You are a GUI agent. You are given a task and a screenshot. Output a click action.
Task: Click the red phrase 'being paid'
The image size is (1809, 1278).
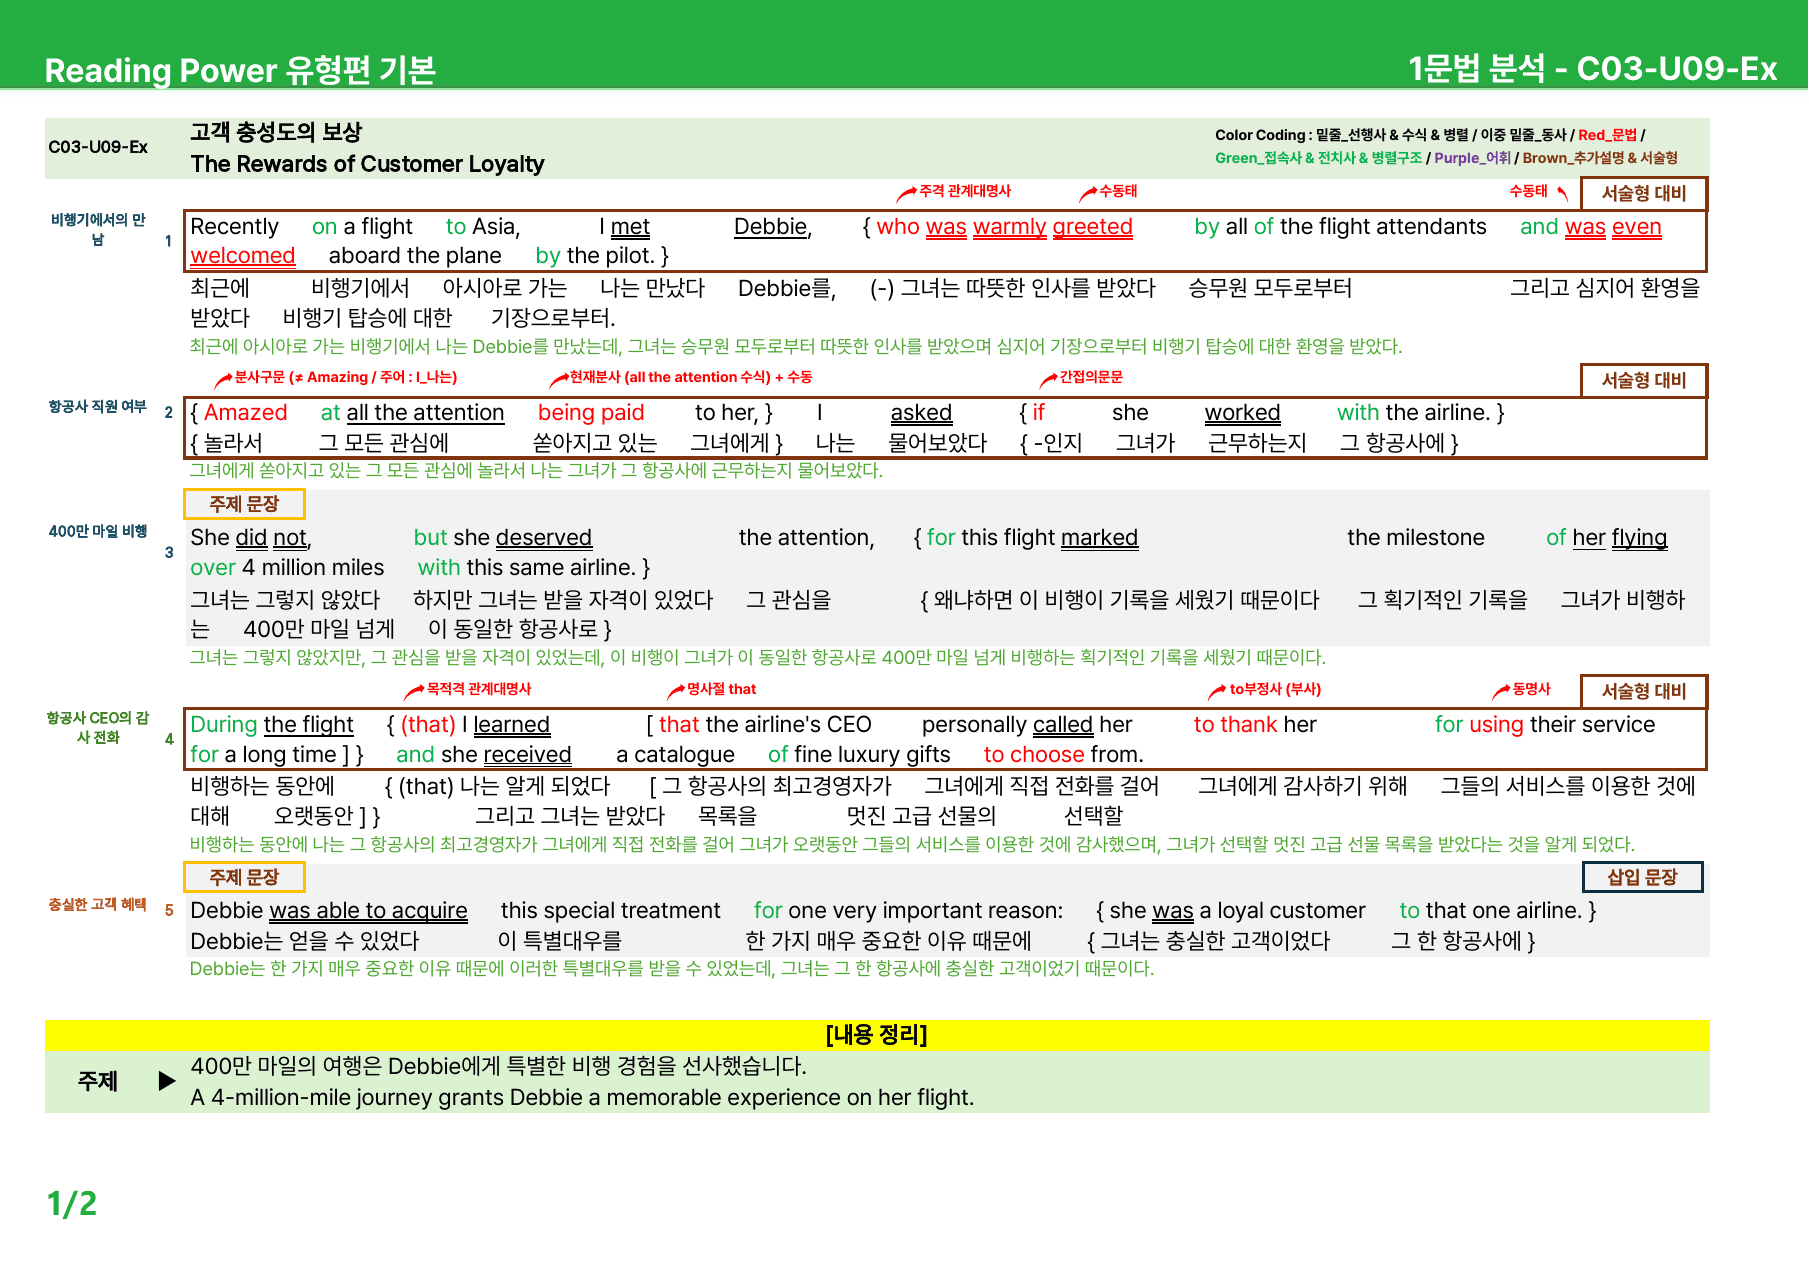tap(591, 413)
